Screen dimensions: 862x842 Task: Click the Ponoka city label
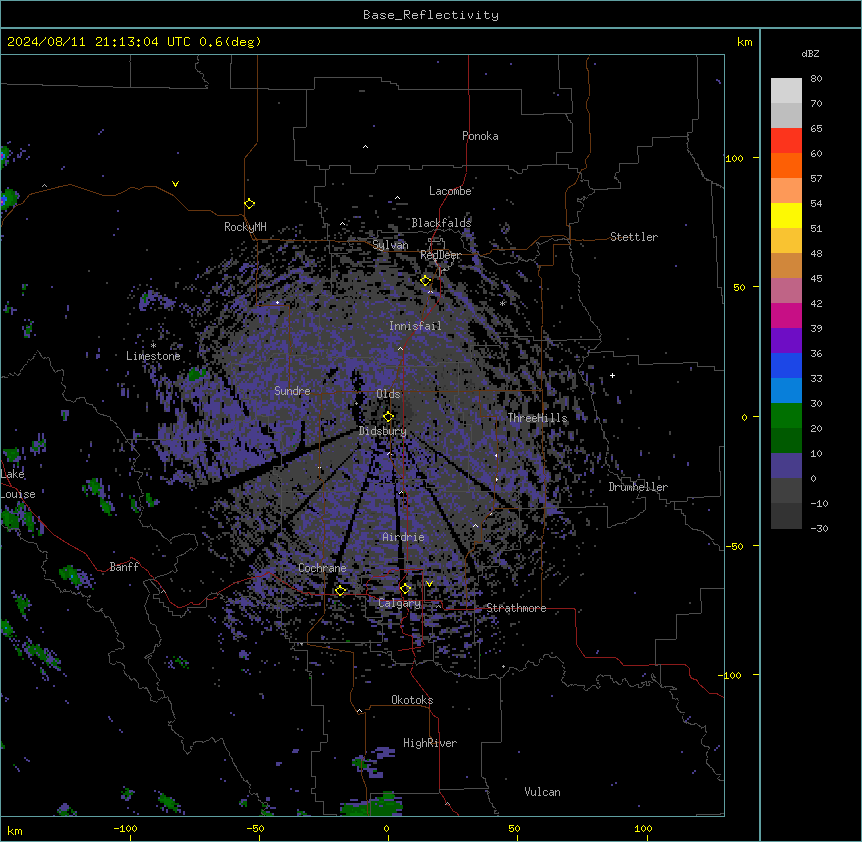click(480, 136)
